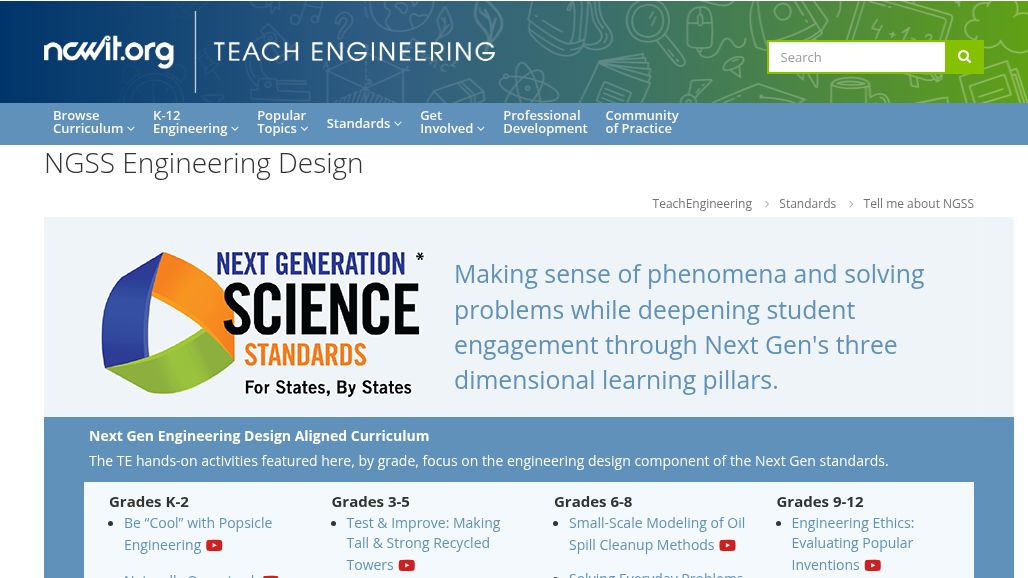This screenshot has height=578, width=1028.
Task: Open the Standards dropdown menu
Action: [x=363, y=123]
